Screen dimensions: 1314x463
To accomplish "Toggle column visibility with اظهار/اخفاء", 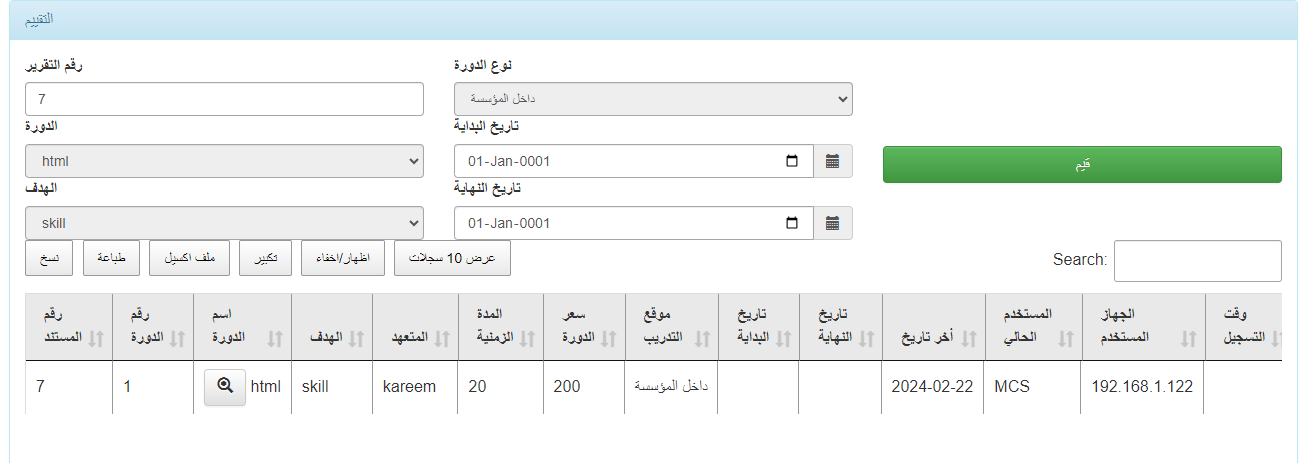I will [342, 258].
